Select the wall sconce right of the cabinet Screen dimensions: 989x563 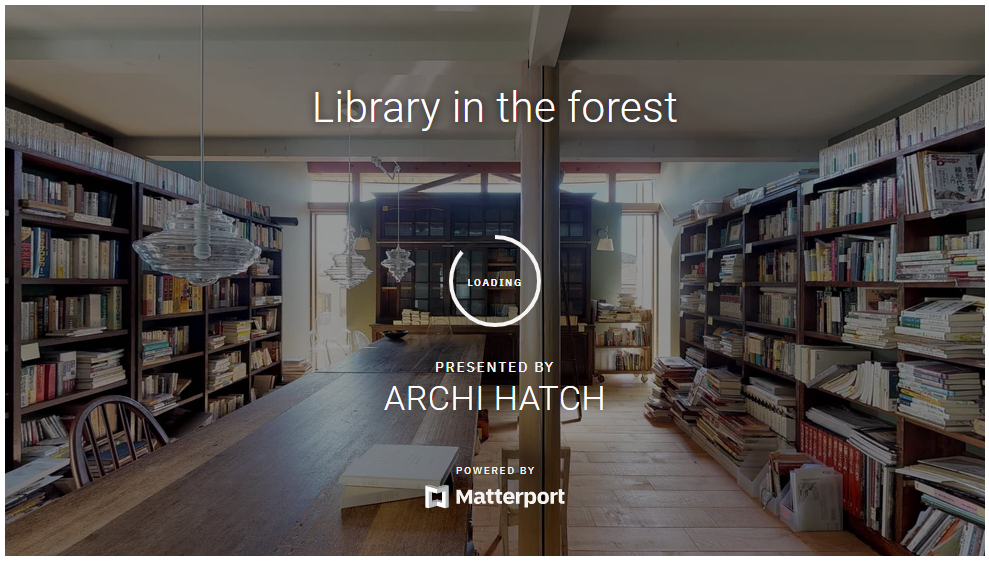pos(604,239)
